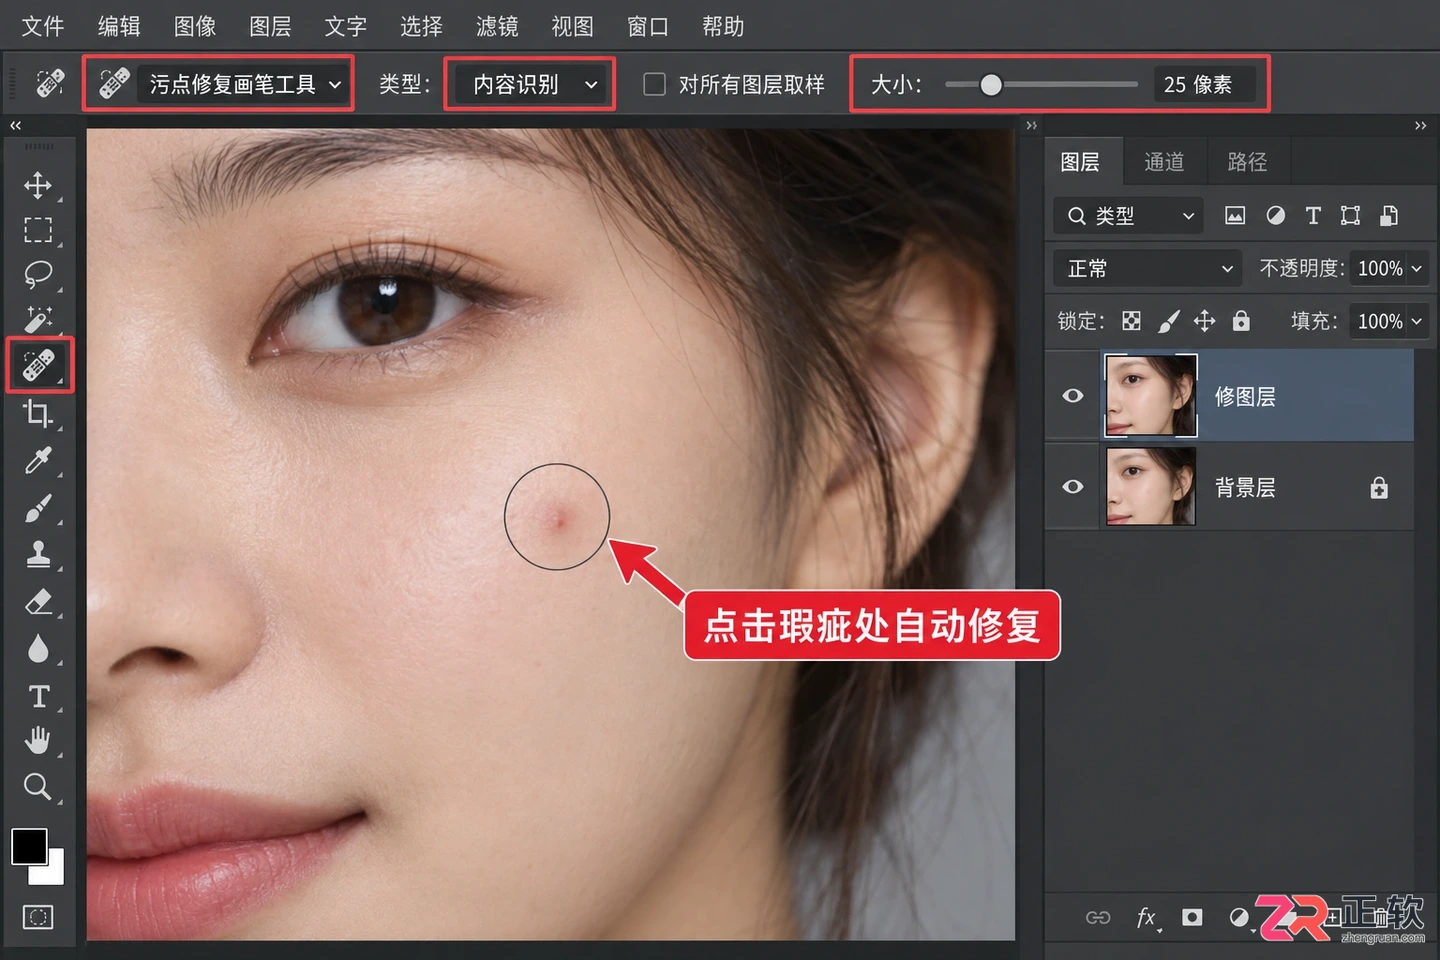Toggle lock all padlock icon

click(x=1241, y=320)
